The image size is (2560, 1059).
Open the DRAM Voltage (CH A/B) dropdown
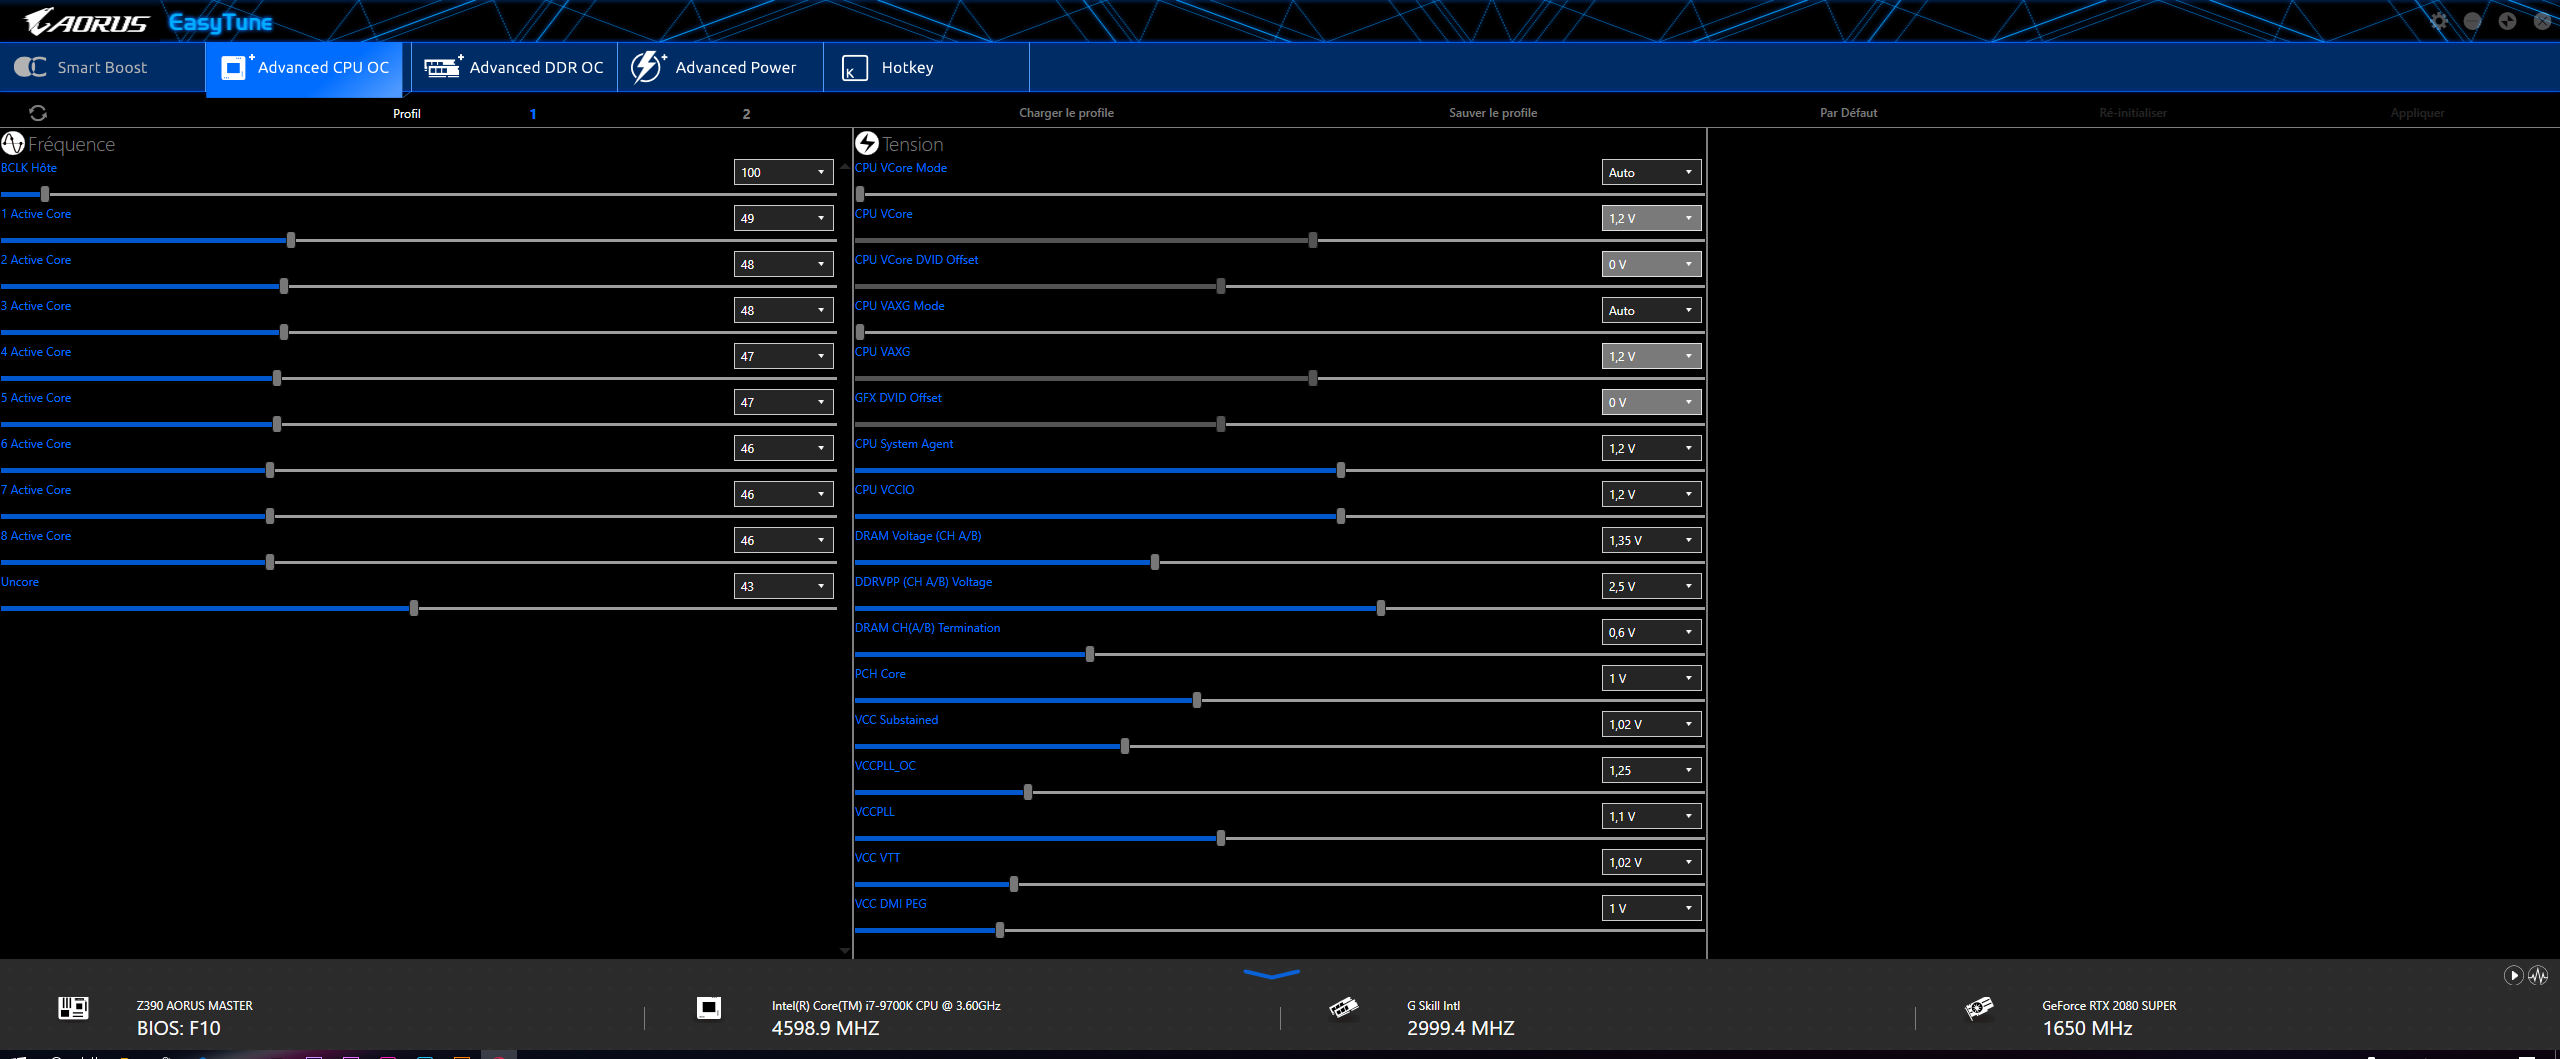[x=1652, y=540]
